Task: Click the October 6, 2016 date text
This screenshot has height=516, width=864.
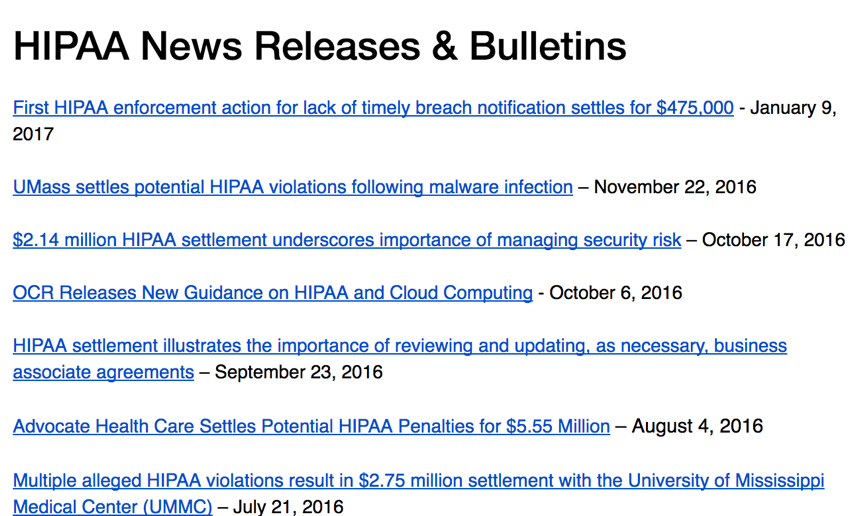Action: [x=615, y=293]
